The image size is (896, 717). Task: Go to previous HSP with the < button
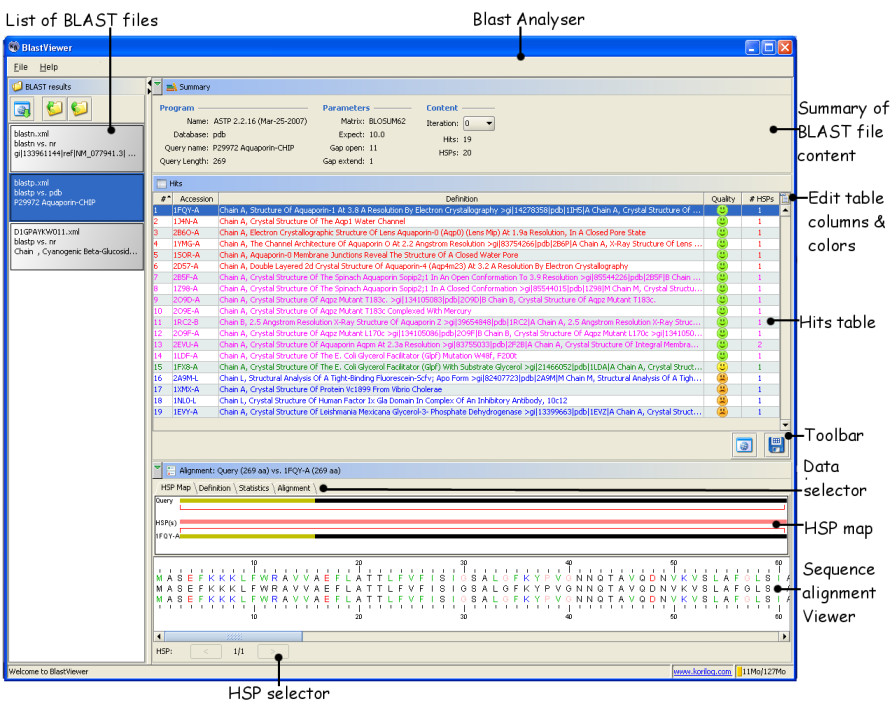tap(205, 651)
